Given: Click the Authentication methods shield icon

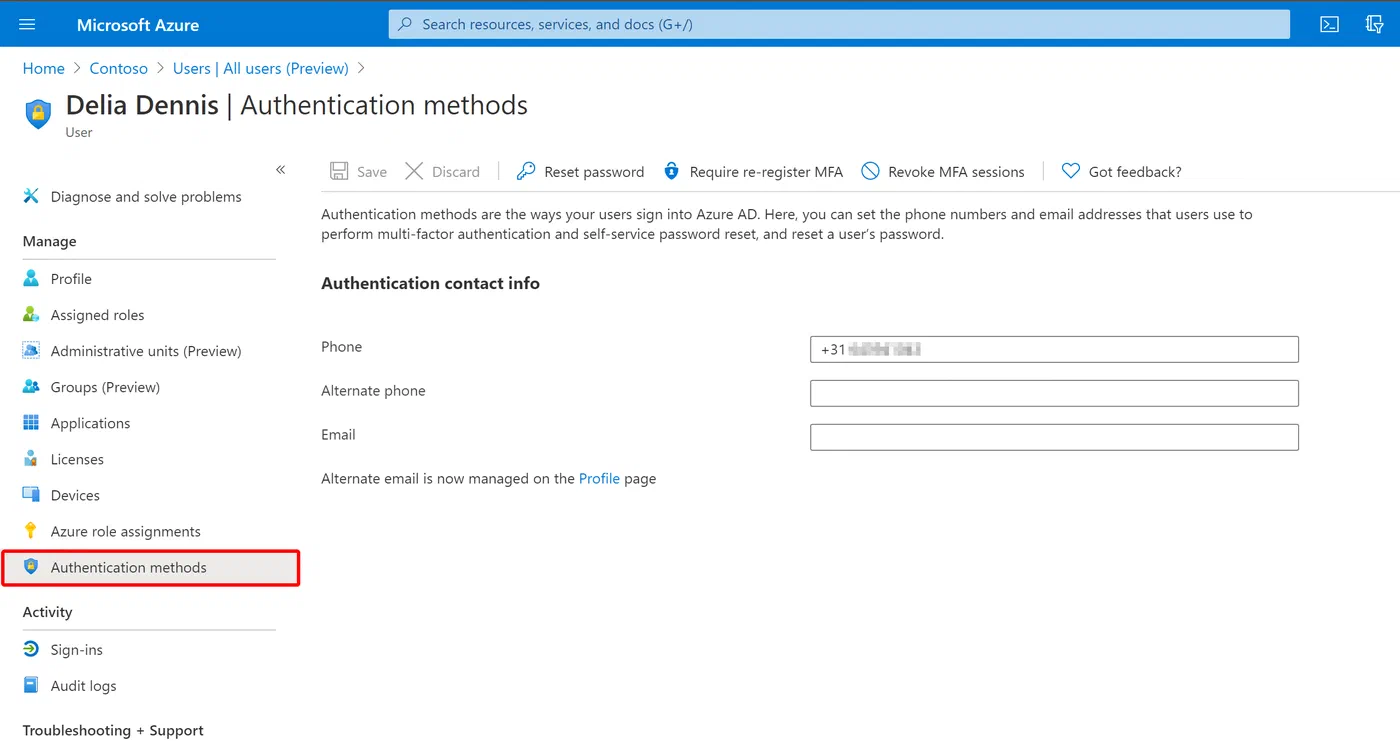Looking at the screenshot, I should (31, 567).
